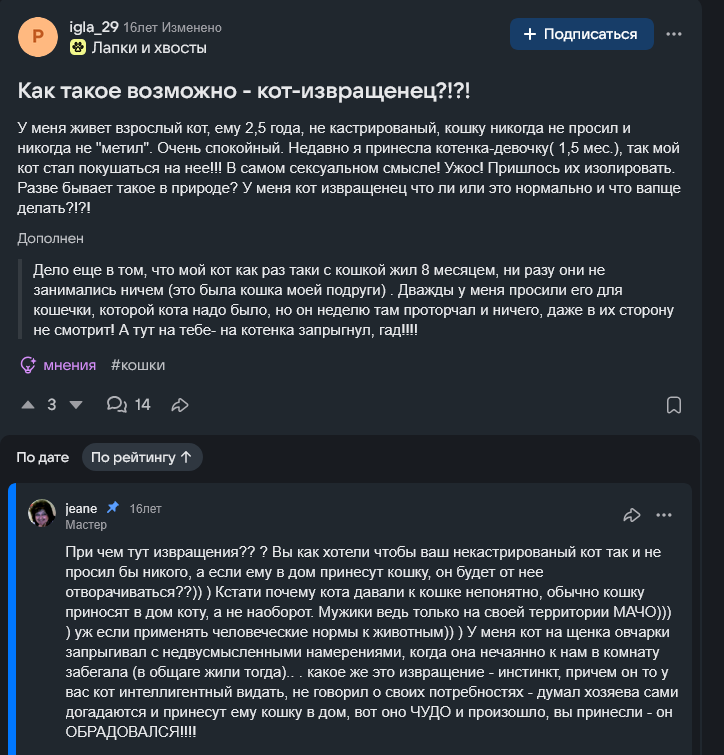The height and width of the screenshot is (755, 724).
Task: Click igla_29's orange avatar
Action: pyautogui.click(x=38, y=37)
